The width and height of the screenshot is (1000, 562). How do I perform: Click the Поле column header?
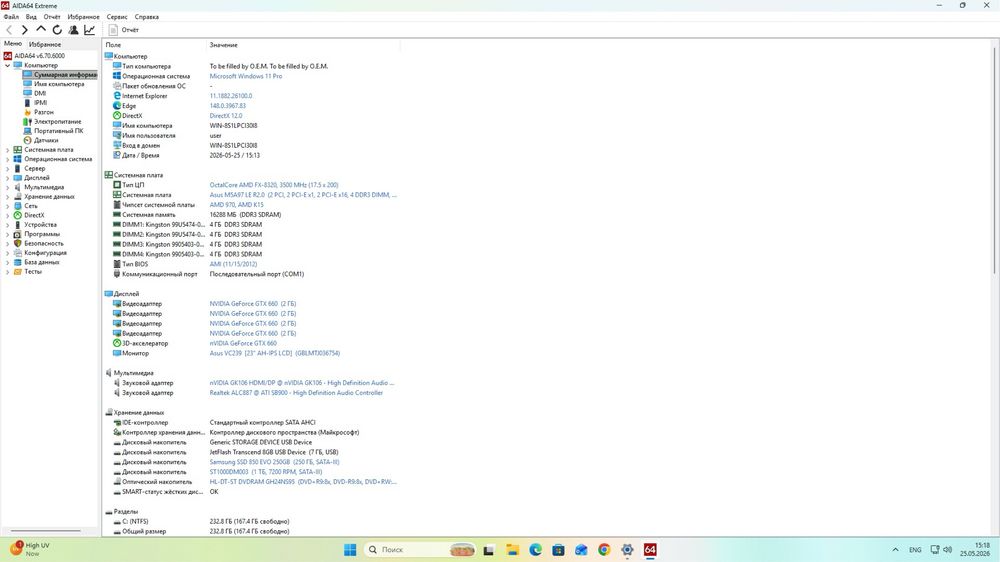pos(155,45)
